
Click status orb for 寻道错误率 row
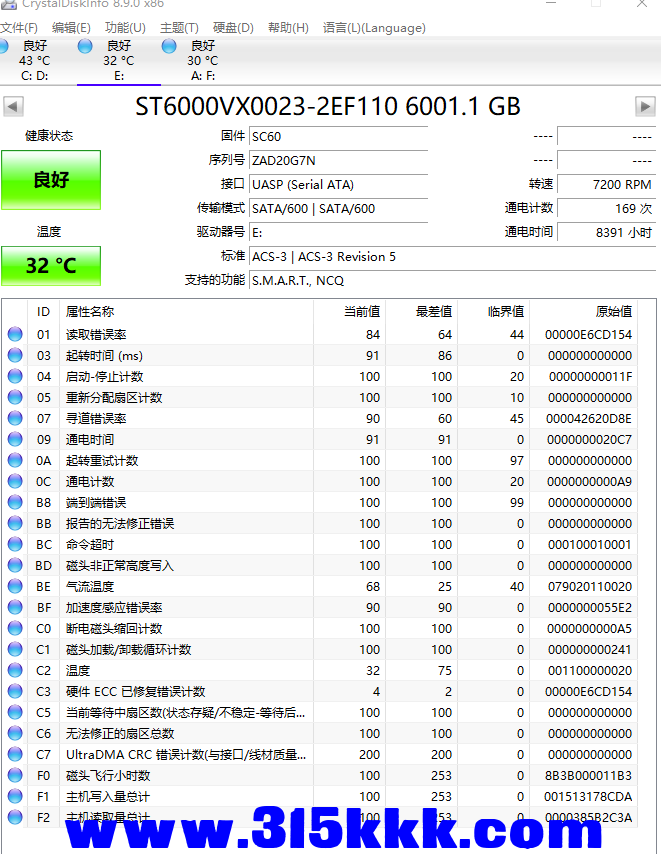[15, 419]
